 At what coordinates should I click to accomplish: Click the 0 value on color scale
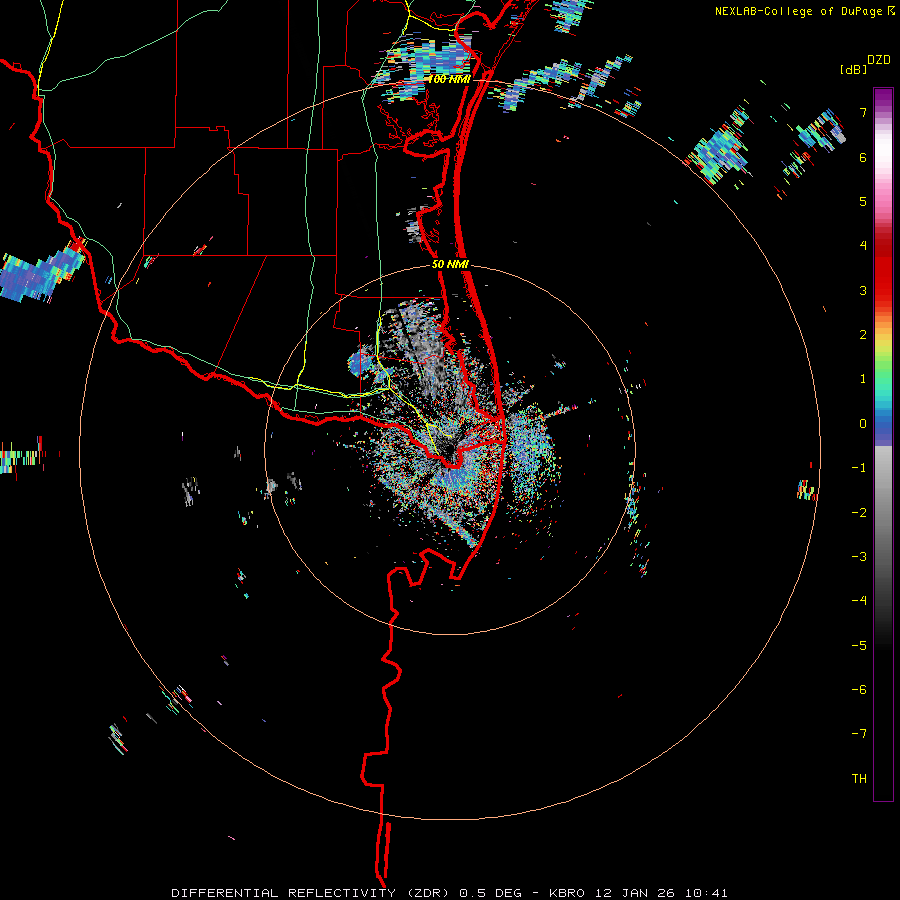pyautogui.click(x=863, y=424)
